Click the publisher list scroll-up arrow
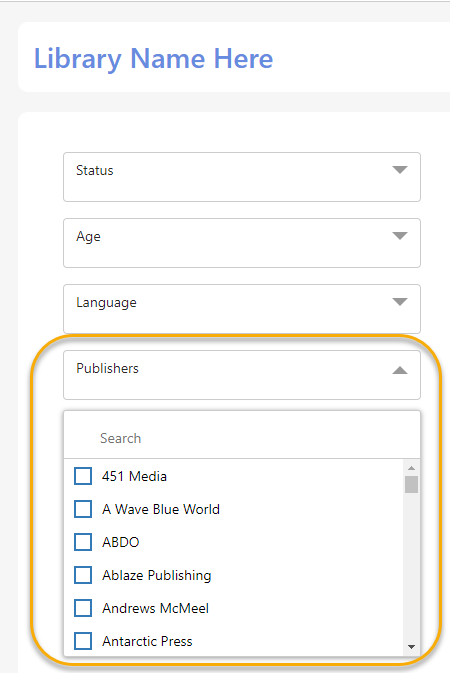 click(x=411, y=468)
